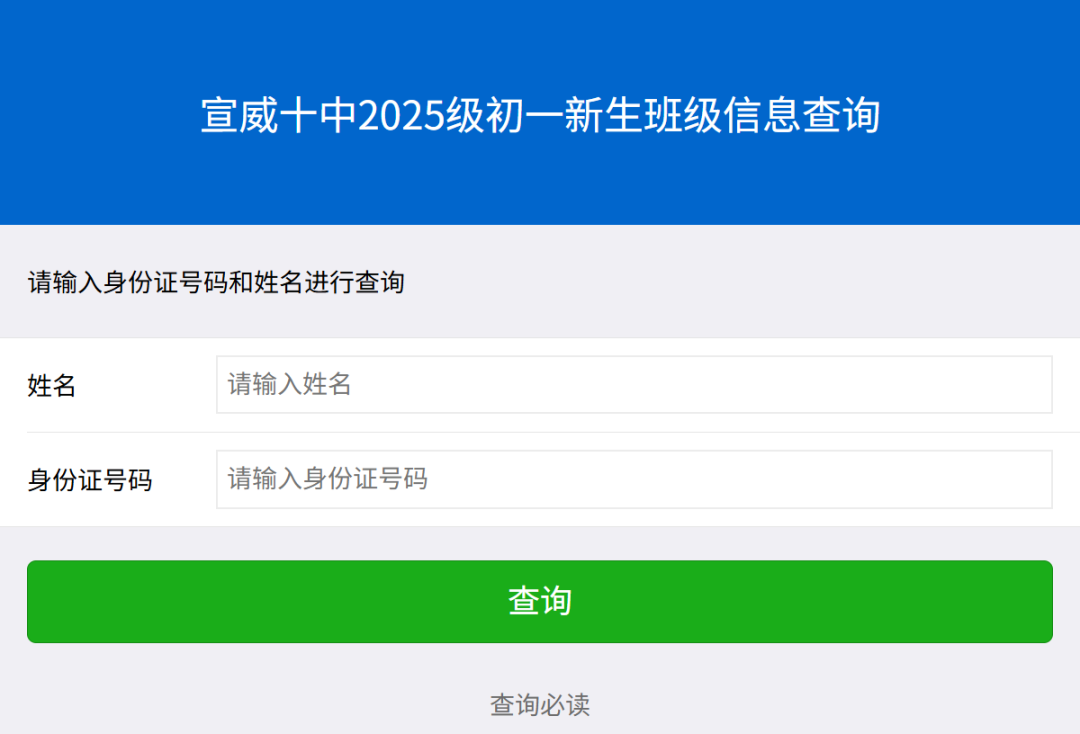Screen dimensions: 1080x734
Task: Click the gray 查询必读 text below the button
Action: tap(539, 705)
